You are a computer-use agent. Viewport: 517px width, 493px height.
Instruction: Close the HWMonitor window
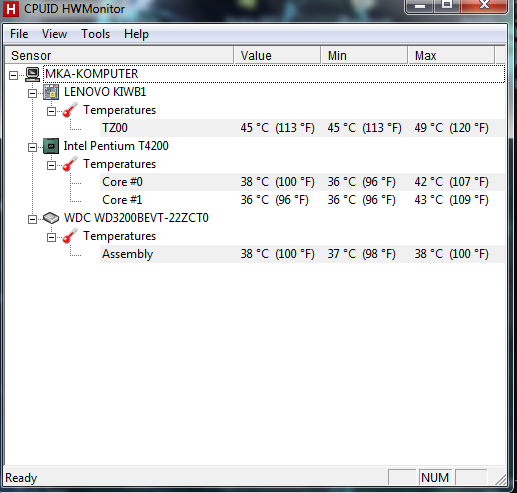point(484,6)
